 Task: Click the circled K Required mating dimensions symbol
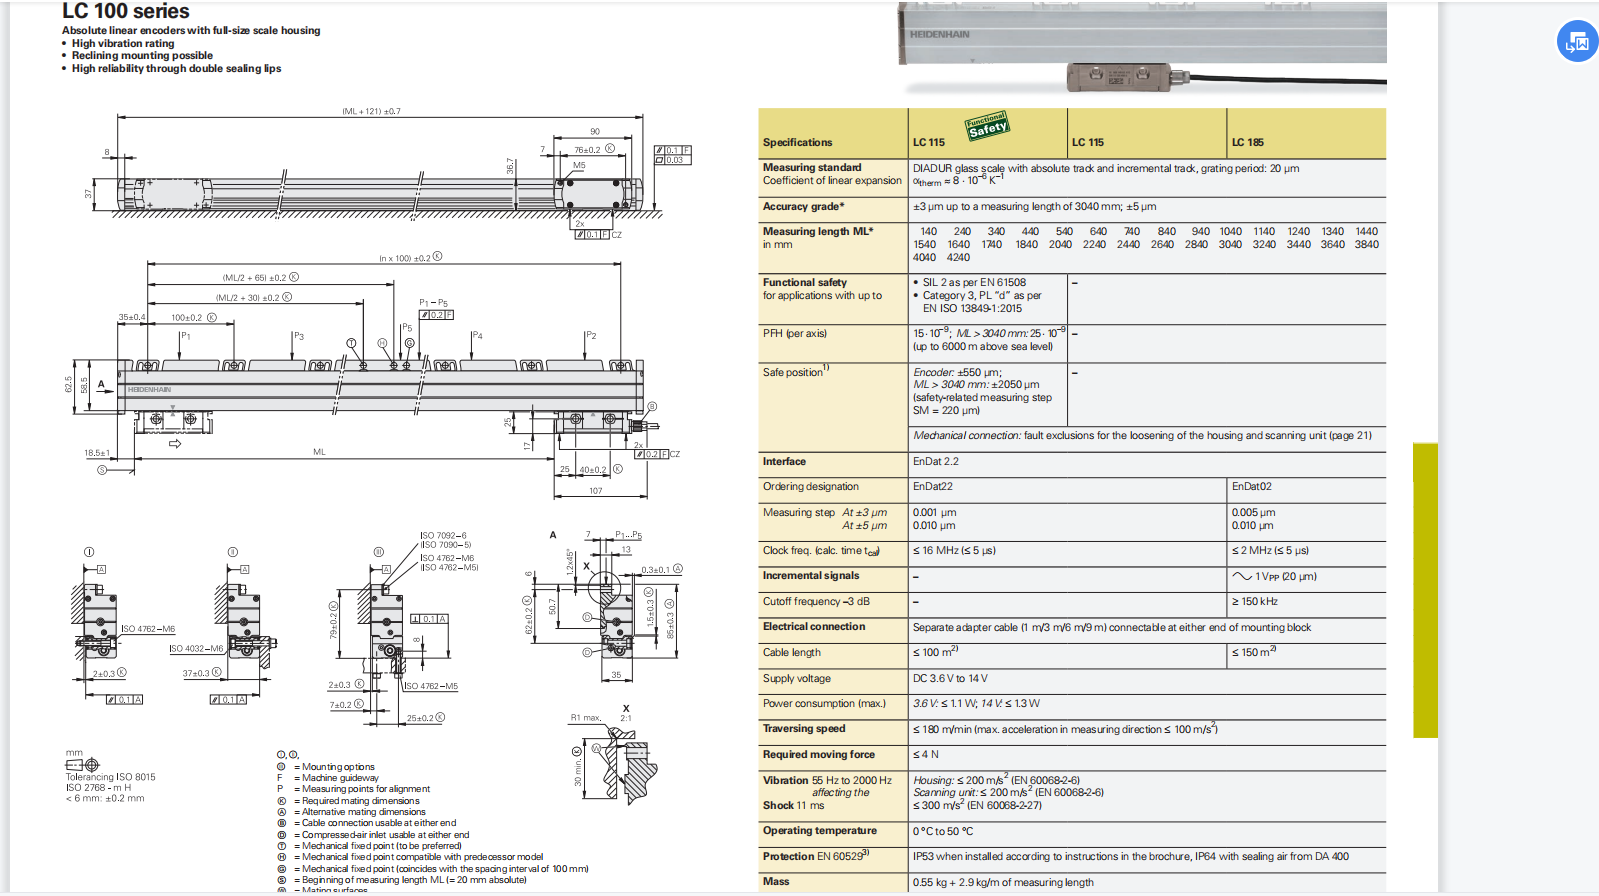tap(281, 801)
